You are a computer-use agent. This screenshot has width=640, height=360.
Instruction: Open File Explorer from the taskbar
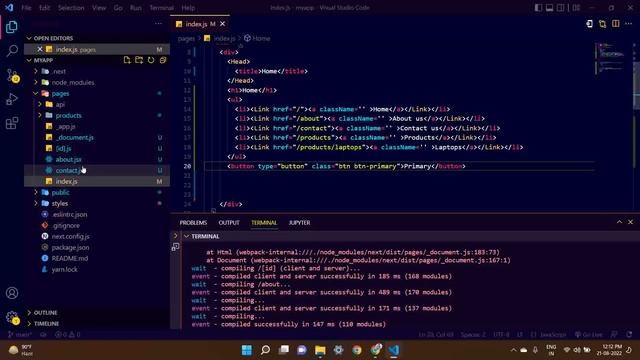pos(320,350)
